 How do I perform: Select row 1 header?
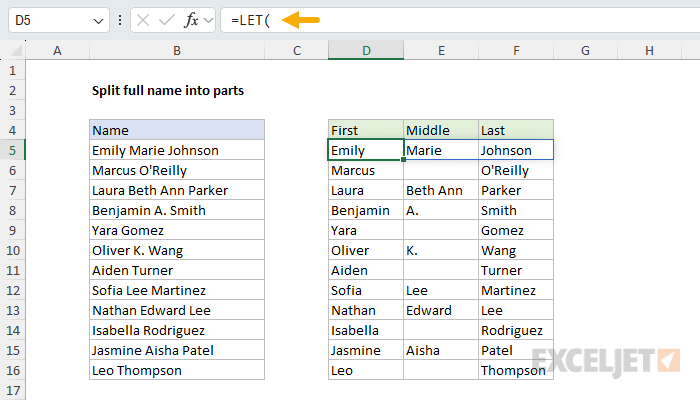pyautogui.click(x=12, y=70)
